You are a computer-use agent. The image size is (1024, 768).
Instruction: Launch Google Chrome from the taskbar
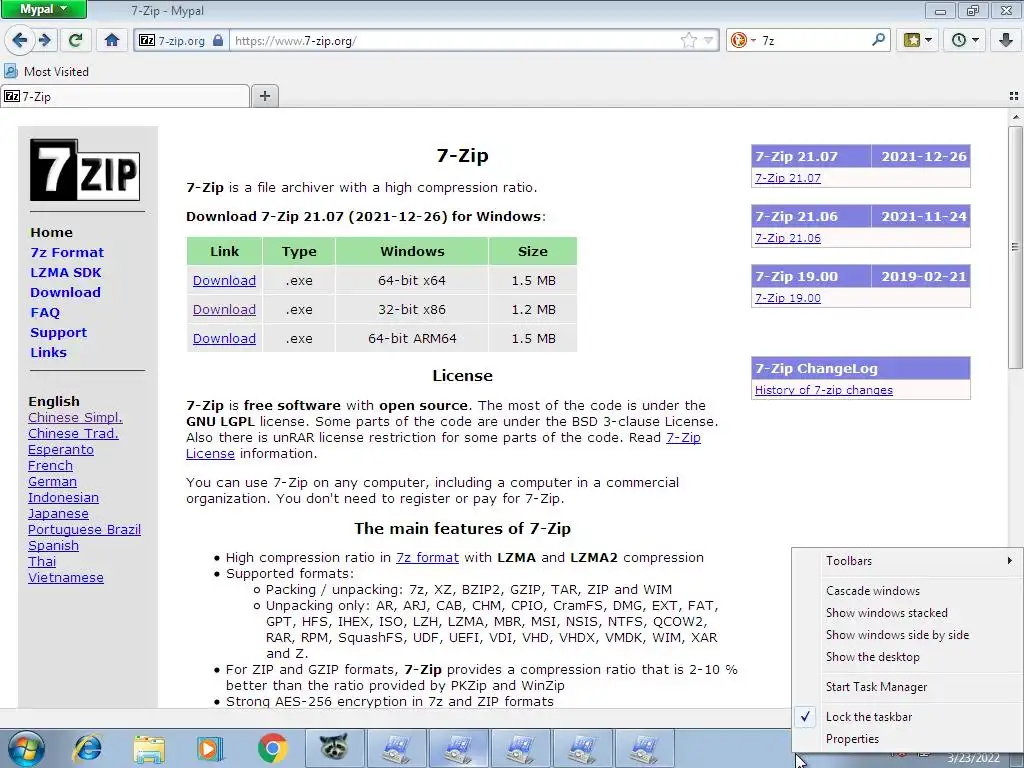pyautogui.click(x=272, y=748)
